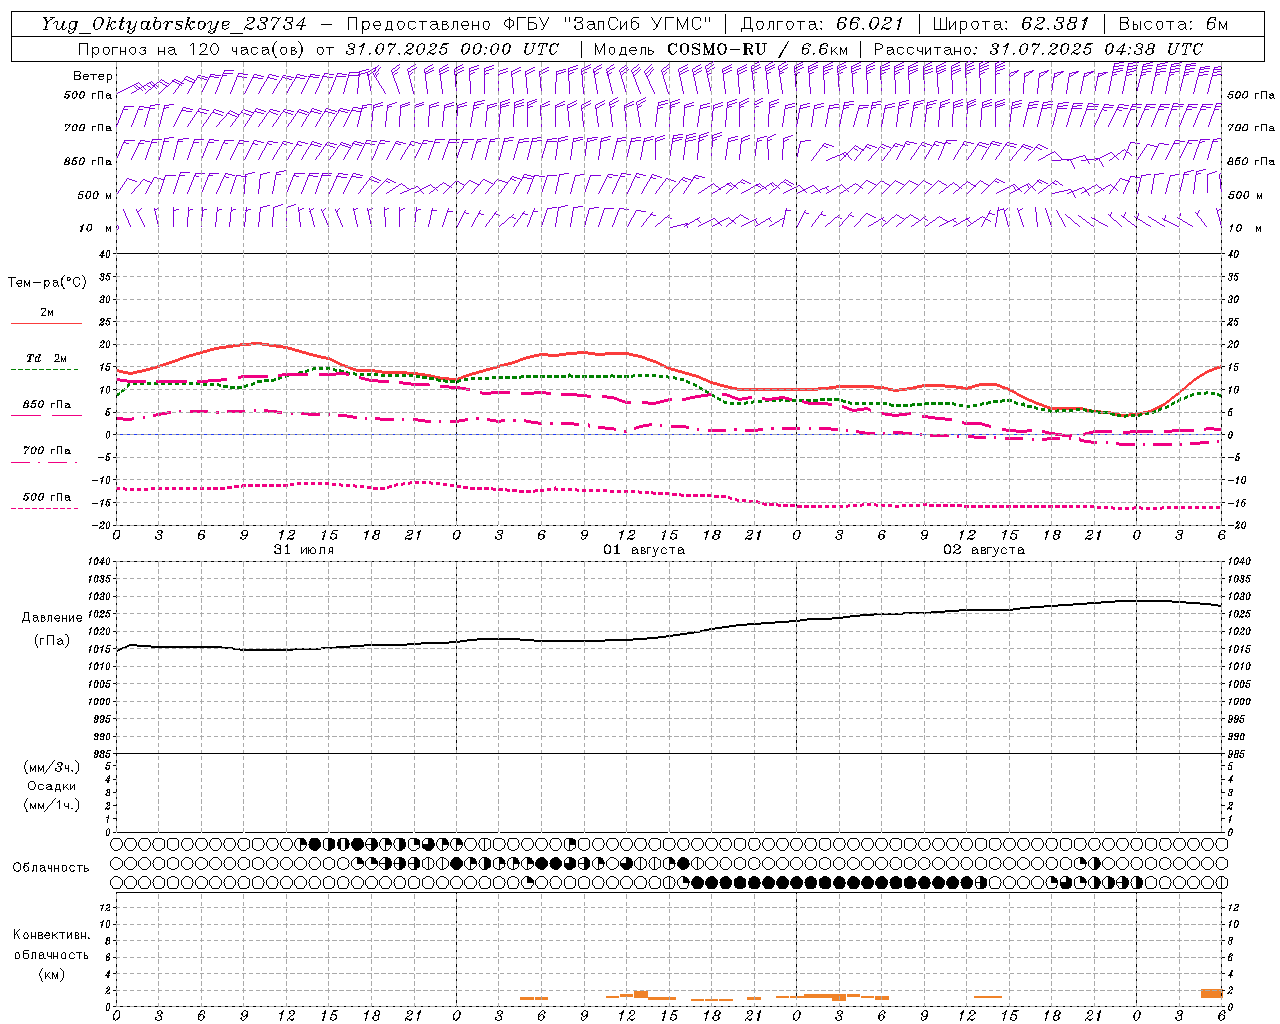Click the 31 июля date label
The width and height of the screenshot is (1280, 1024).
pos(305,550)
